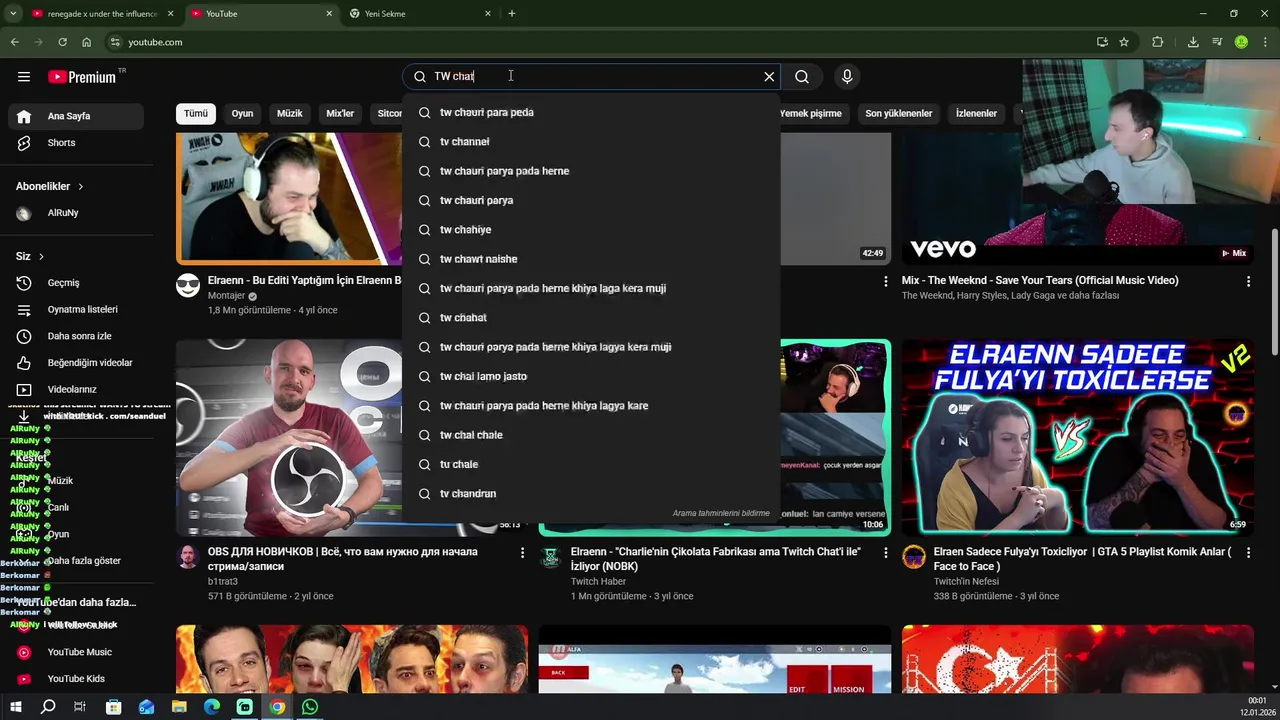
Task: Select the 'Tümü' filter chip
Action: (196, 113)
